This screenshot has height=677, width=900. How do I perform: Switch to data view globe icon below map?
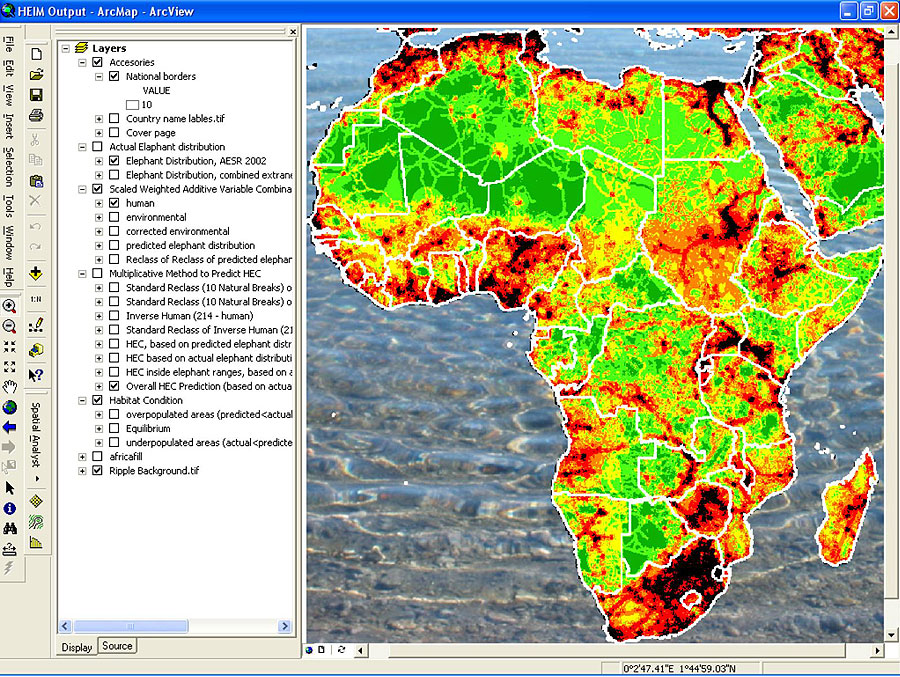(309, 650)
